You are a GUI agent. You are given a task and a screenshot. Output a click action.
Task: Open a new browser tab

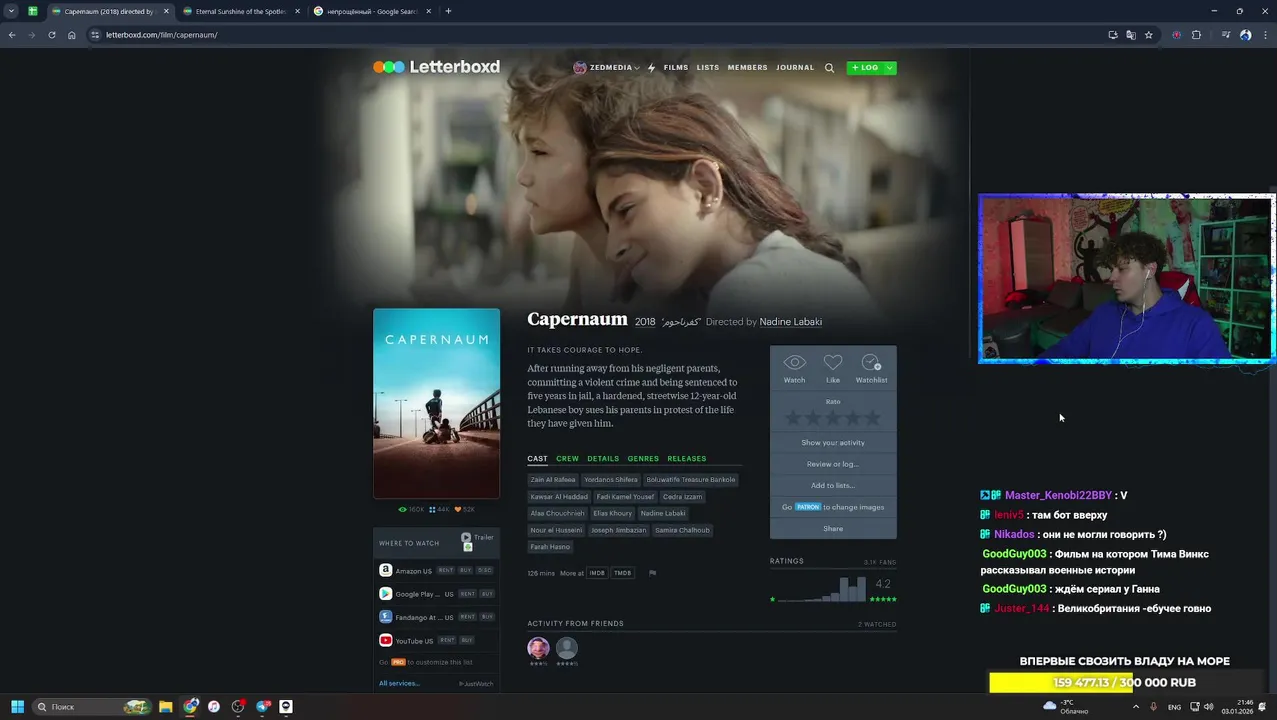[x=448, y=11]
